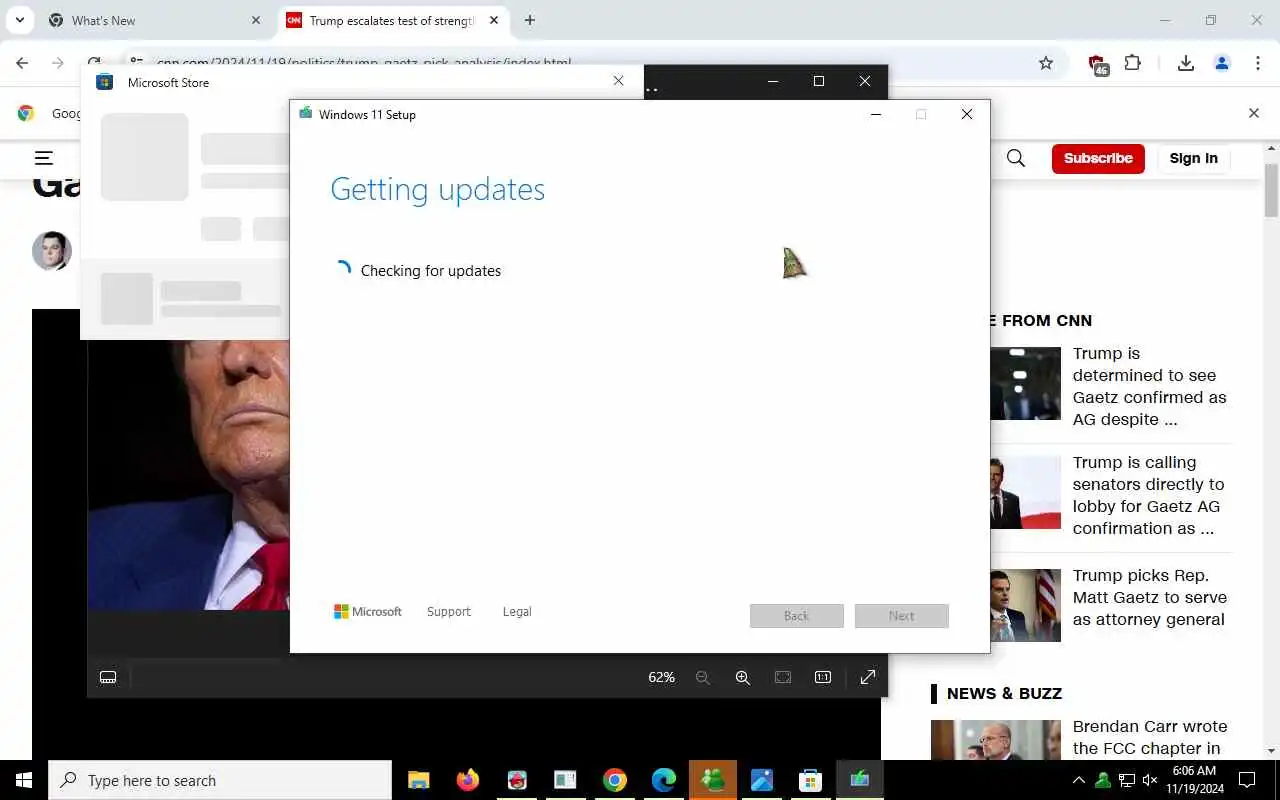Viewport: 1280px width, 800px height.
Task: Open article Trump is determined to see Gaetz confirmed
Action: pyautogui.click(x=1150, y=386)
